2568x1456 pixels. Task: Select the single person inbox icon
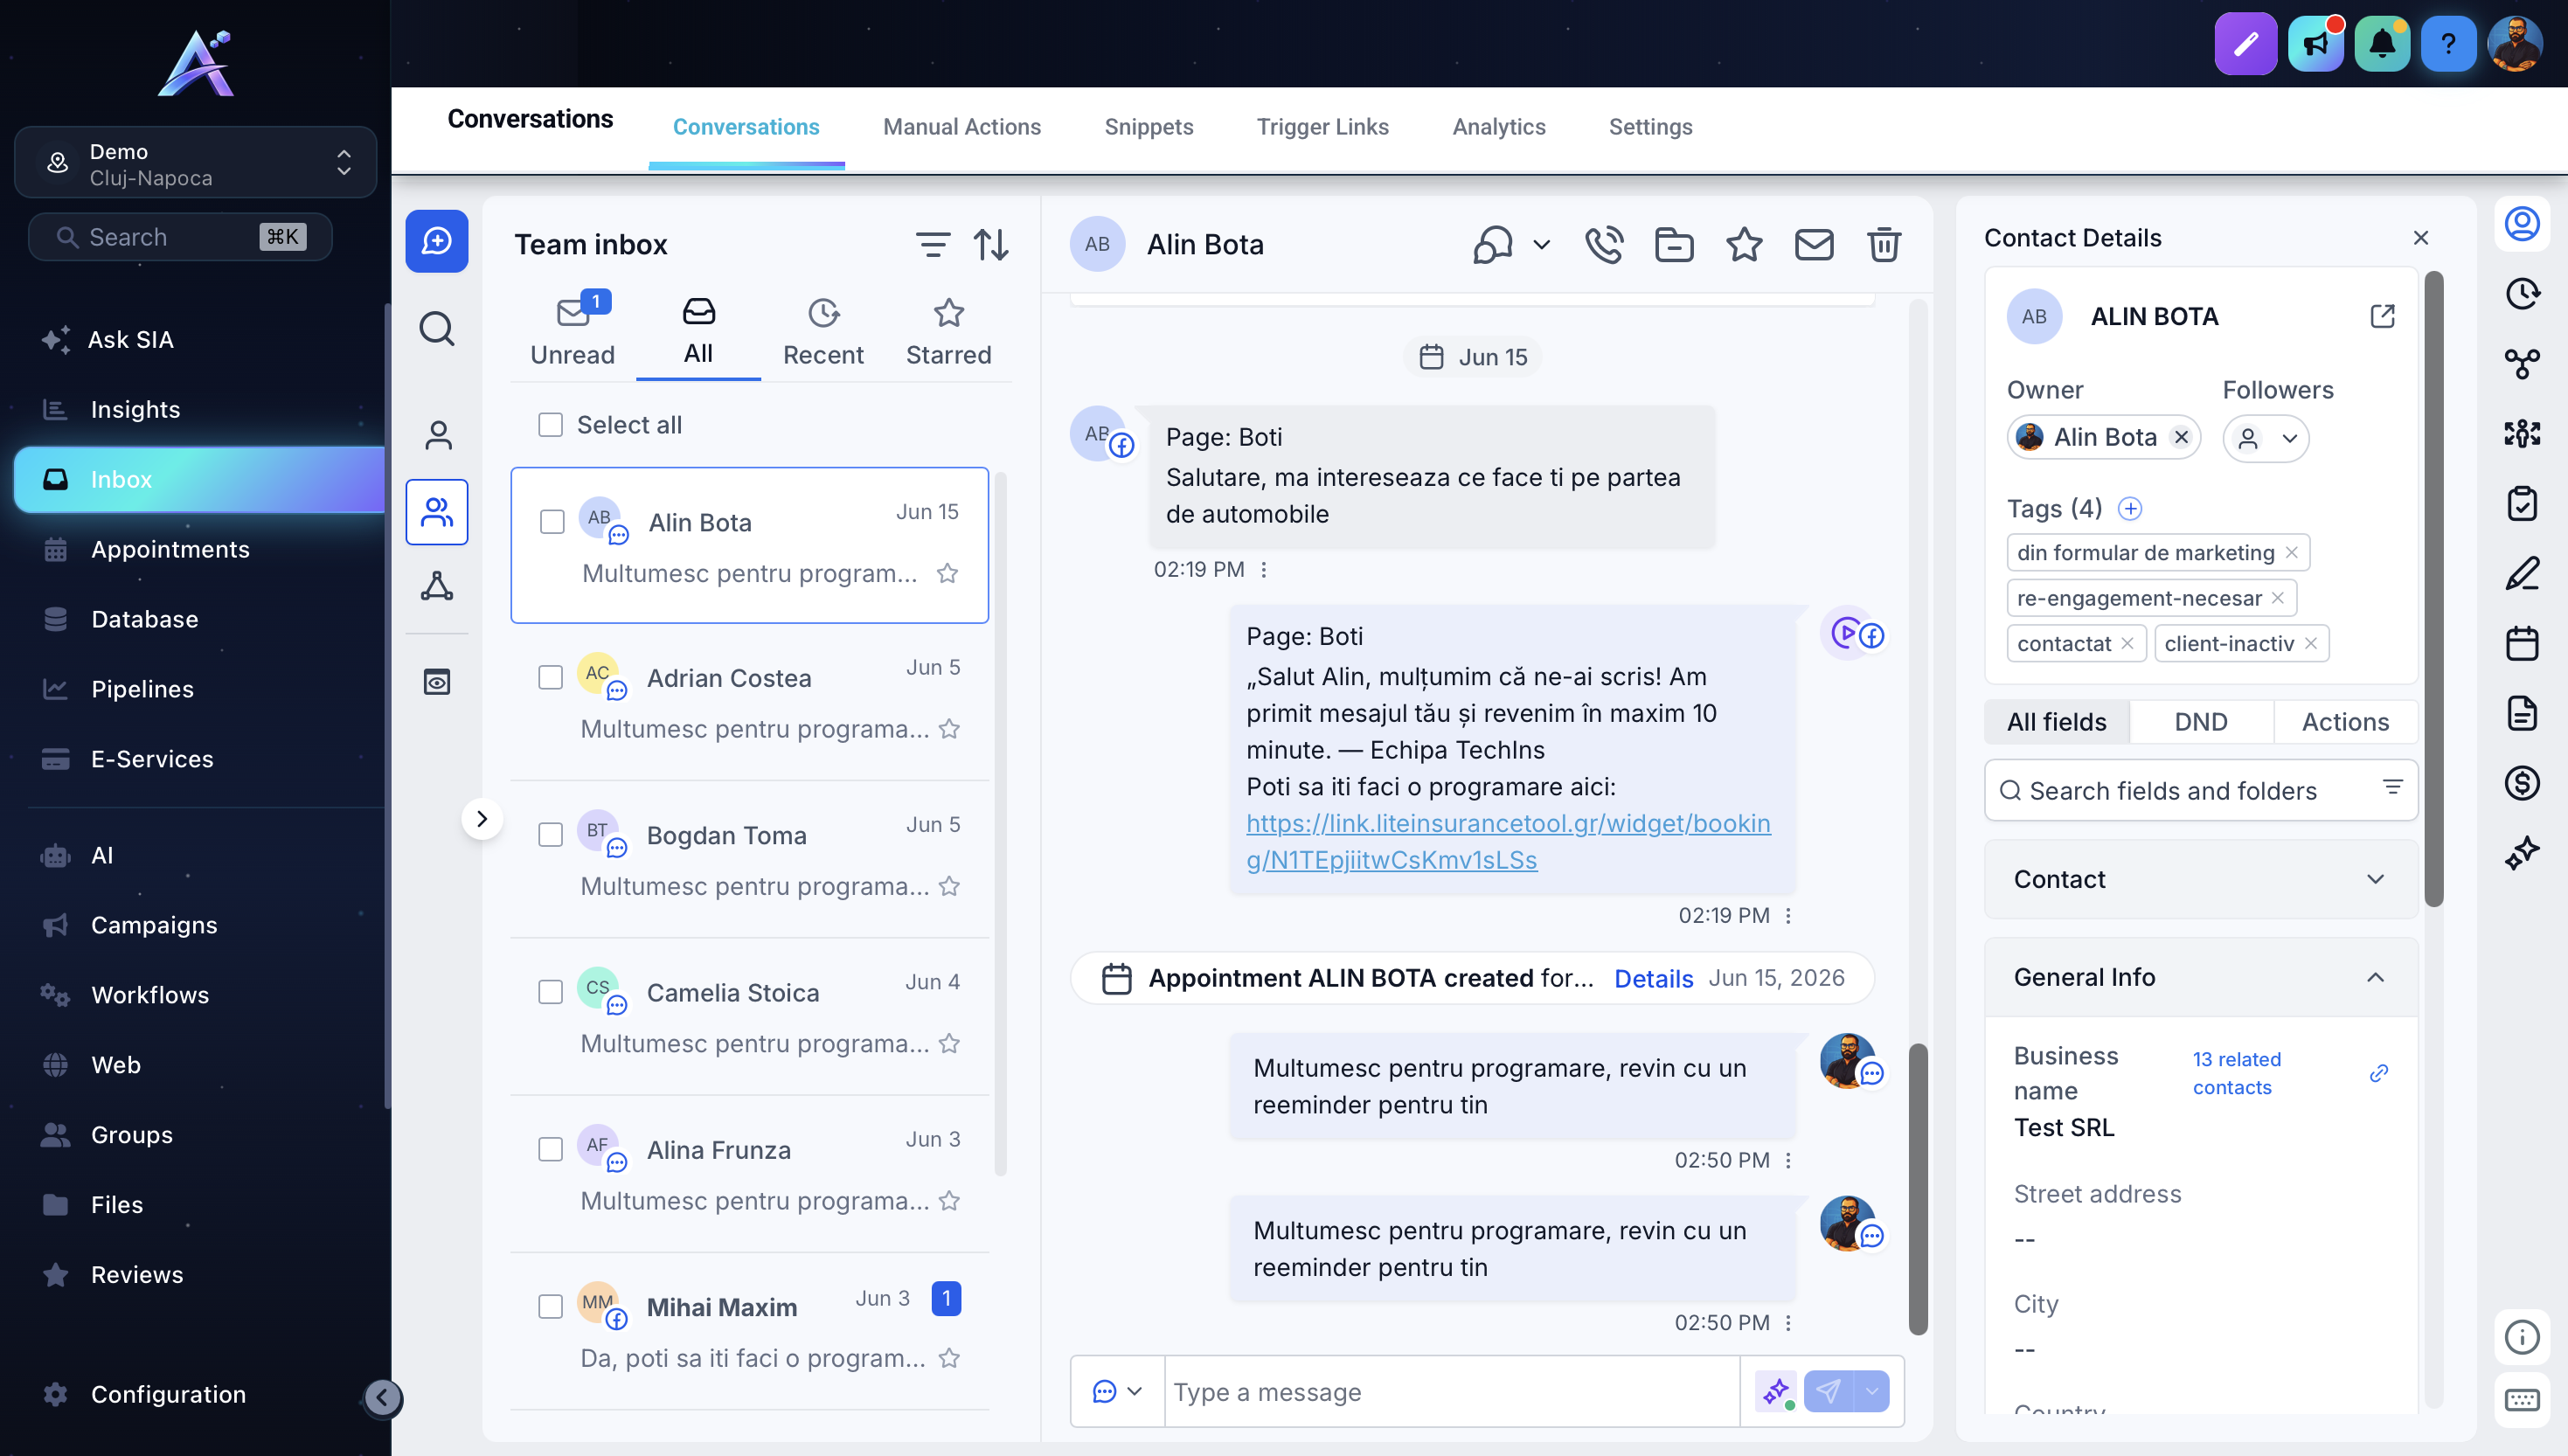pyautogui.click(x=437, y=436)
